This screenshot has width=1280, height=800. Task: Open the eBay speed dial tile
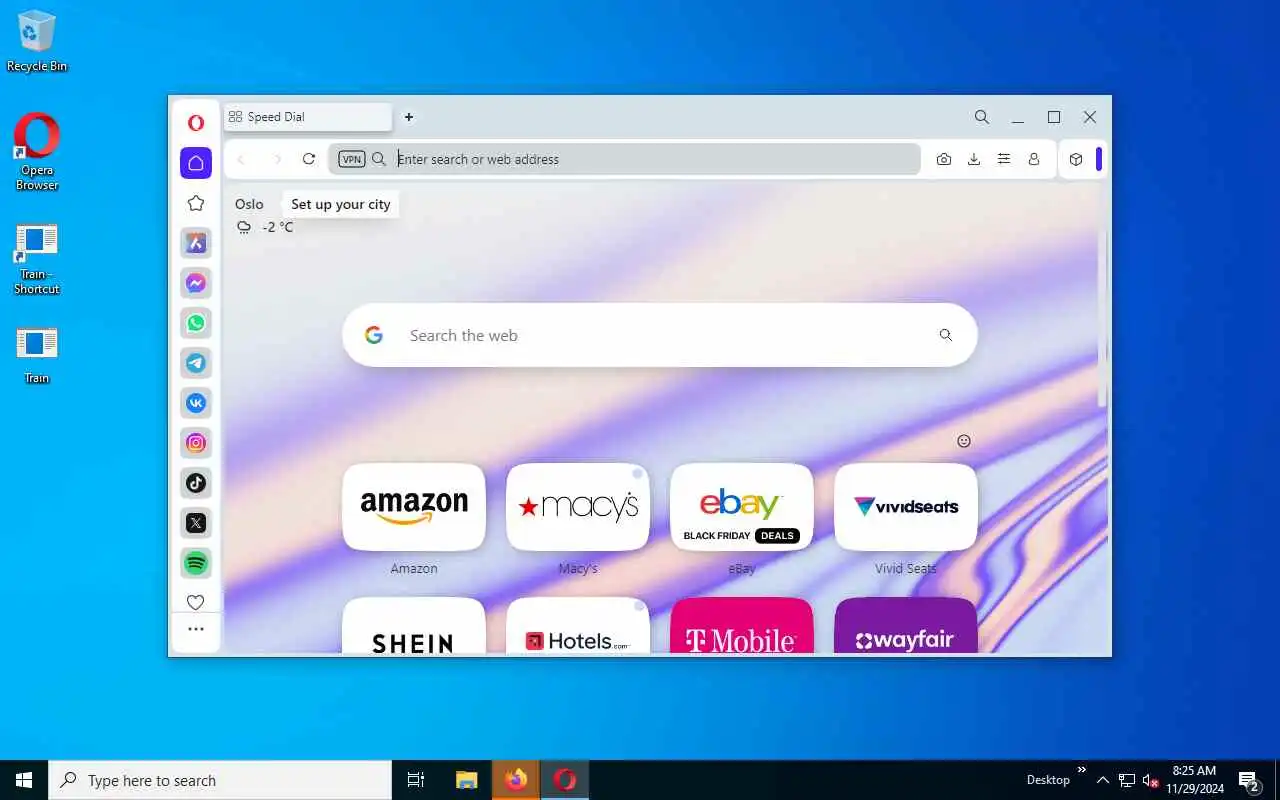(742, 507)
